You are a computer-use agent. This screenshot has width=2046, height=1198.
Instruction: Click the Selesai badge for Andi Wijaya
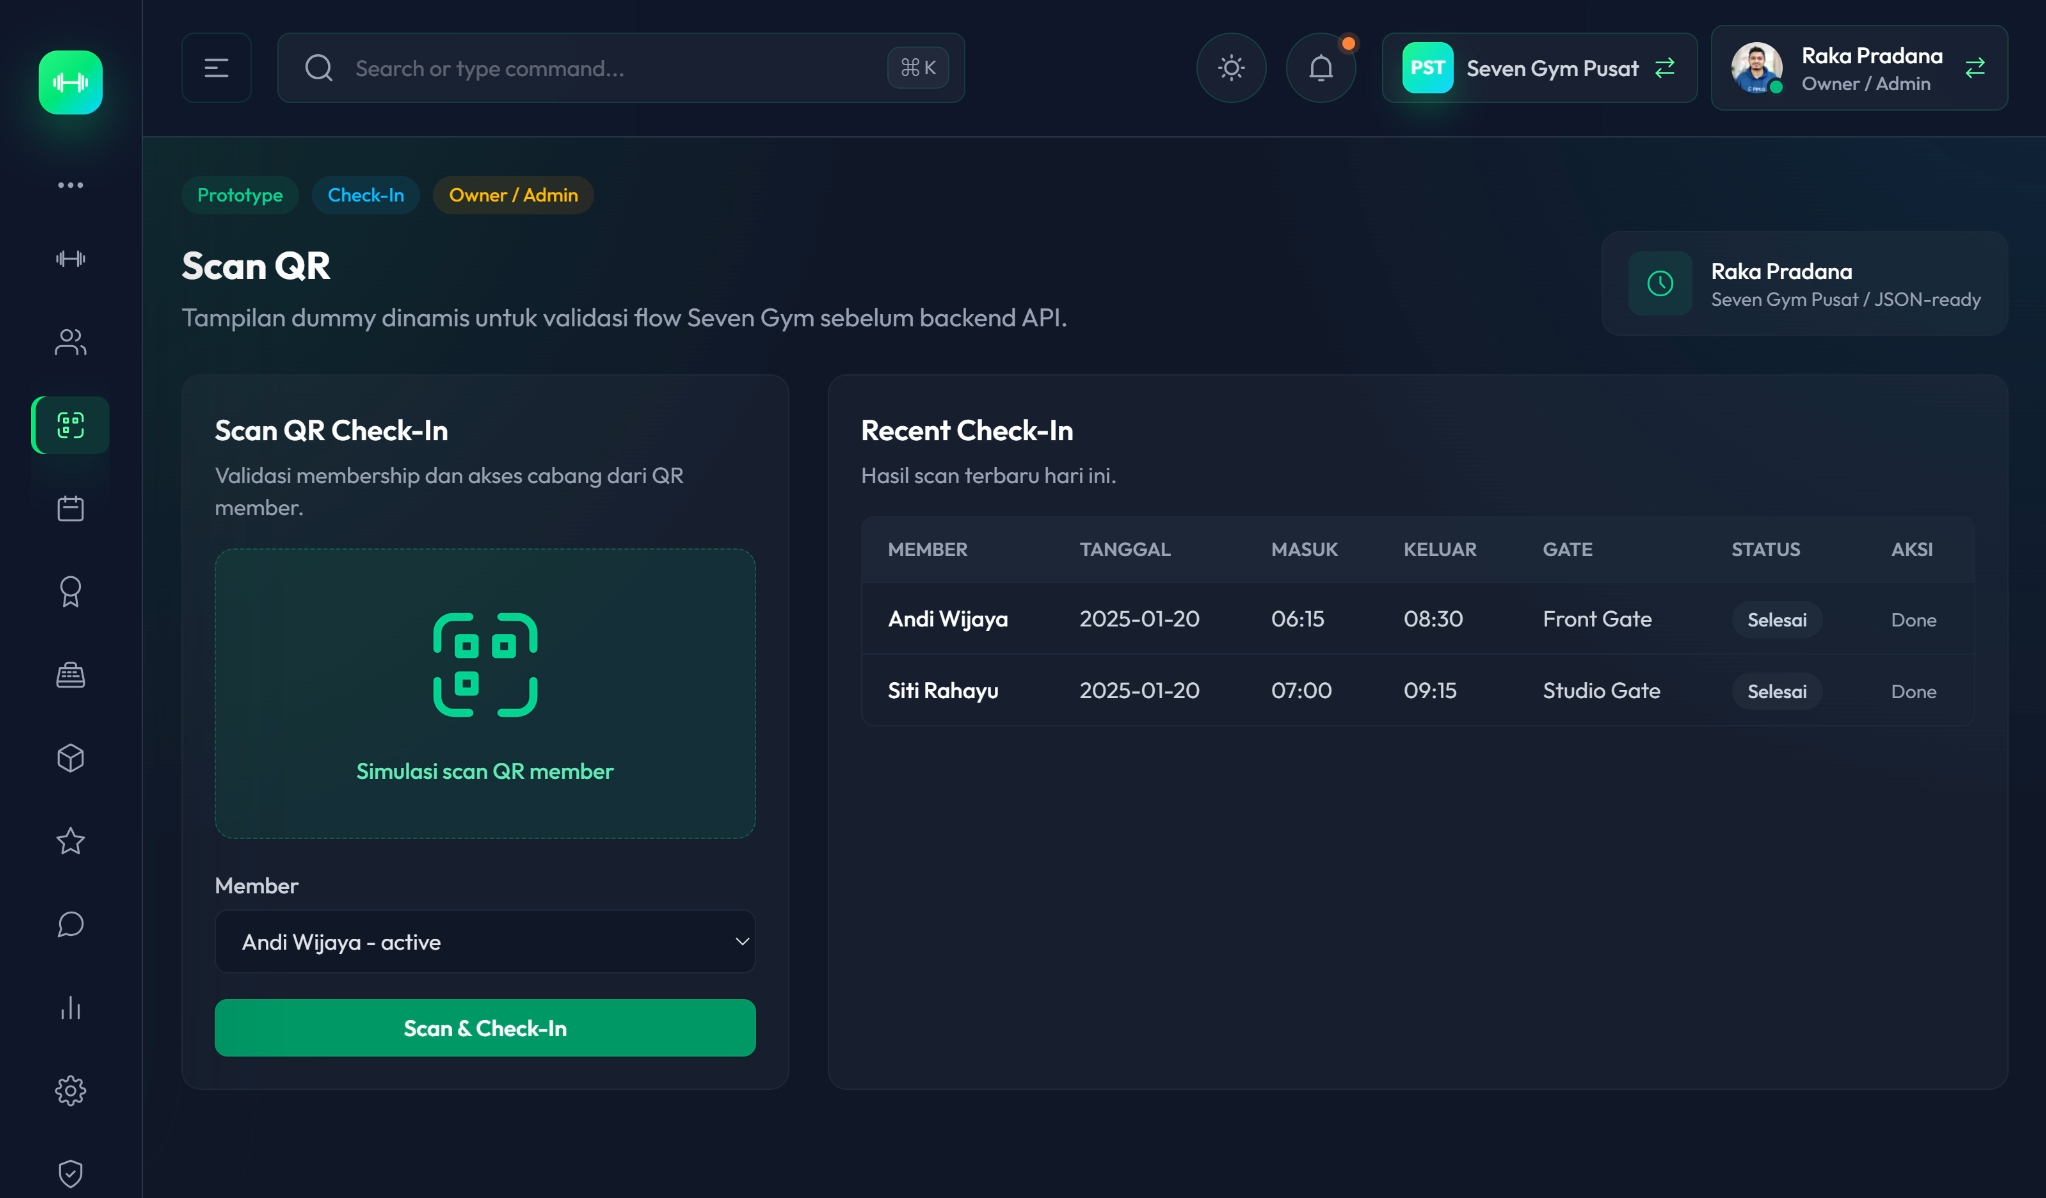point(1777,620)
